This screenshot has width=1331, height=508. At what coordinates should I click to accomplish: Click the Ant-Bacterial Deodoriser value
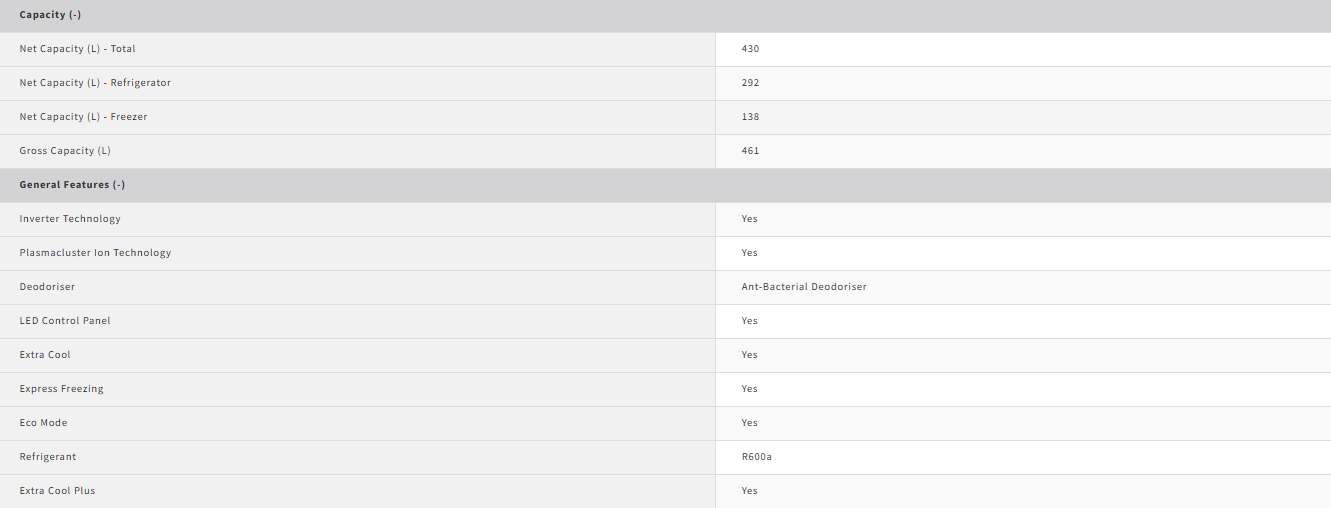(804, 287)
